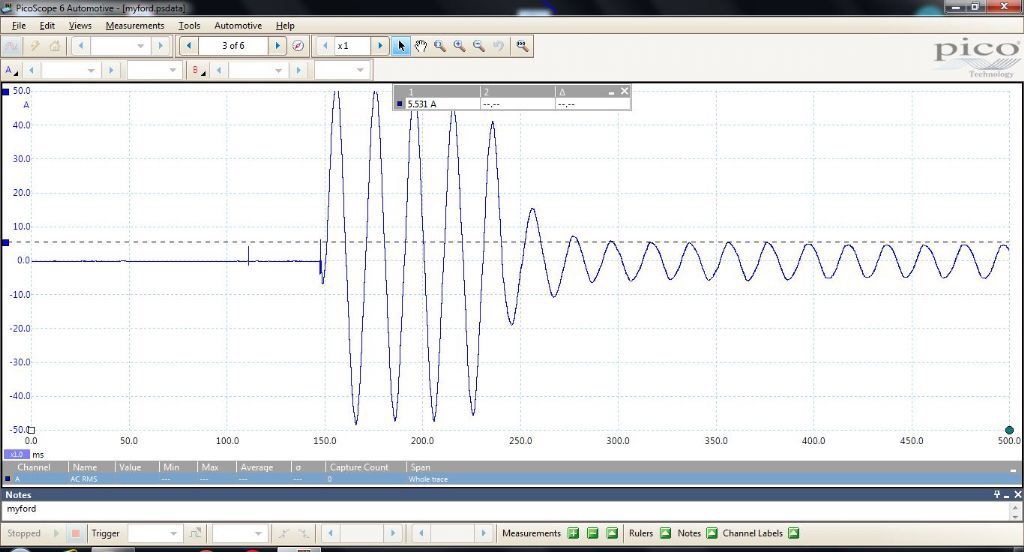Open the Edit menu

pyautogui.click(x=47, y=25)
